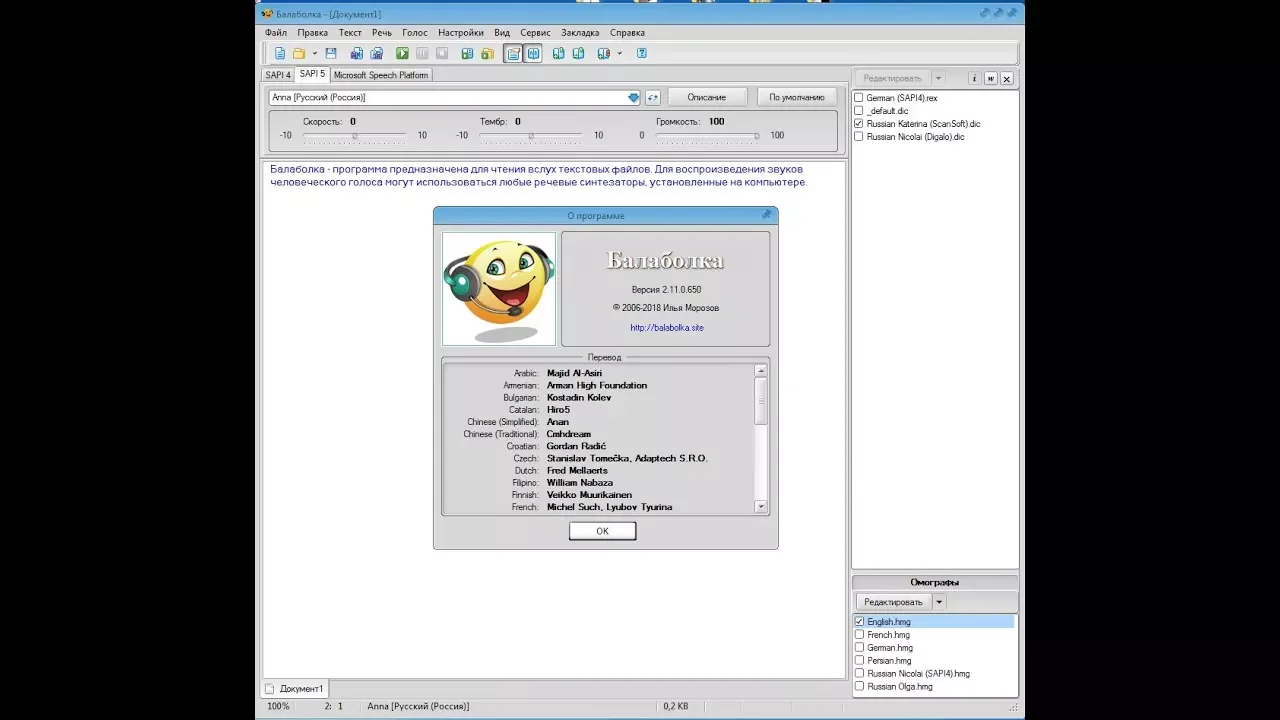Image resolution: width=1280 pixels, height=720 pixels.
Task: Click the По умолчанию button
Action: [797, 97]
